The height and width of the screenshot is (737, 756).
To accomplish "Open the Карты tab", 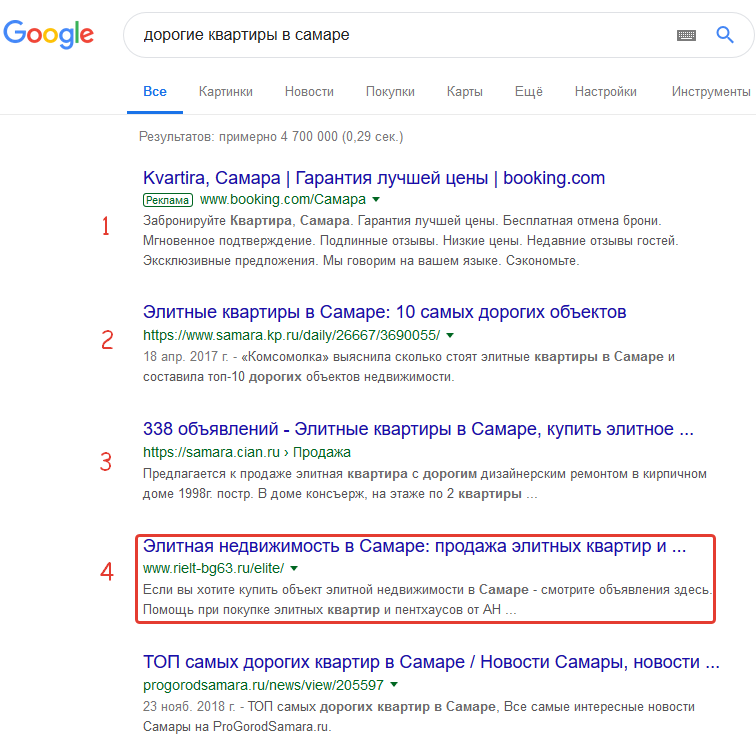I will 464,92.
